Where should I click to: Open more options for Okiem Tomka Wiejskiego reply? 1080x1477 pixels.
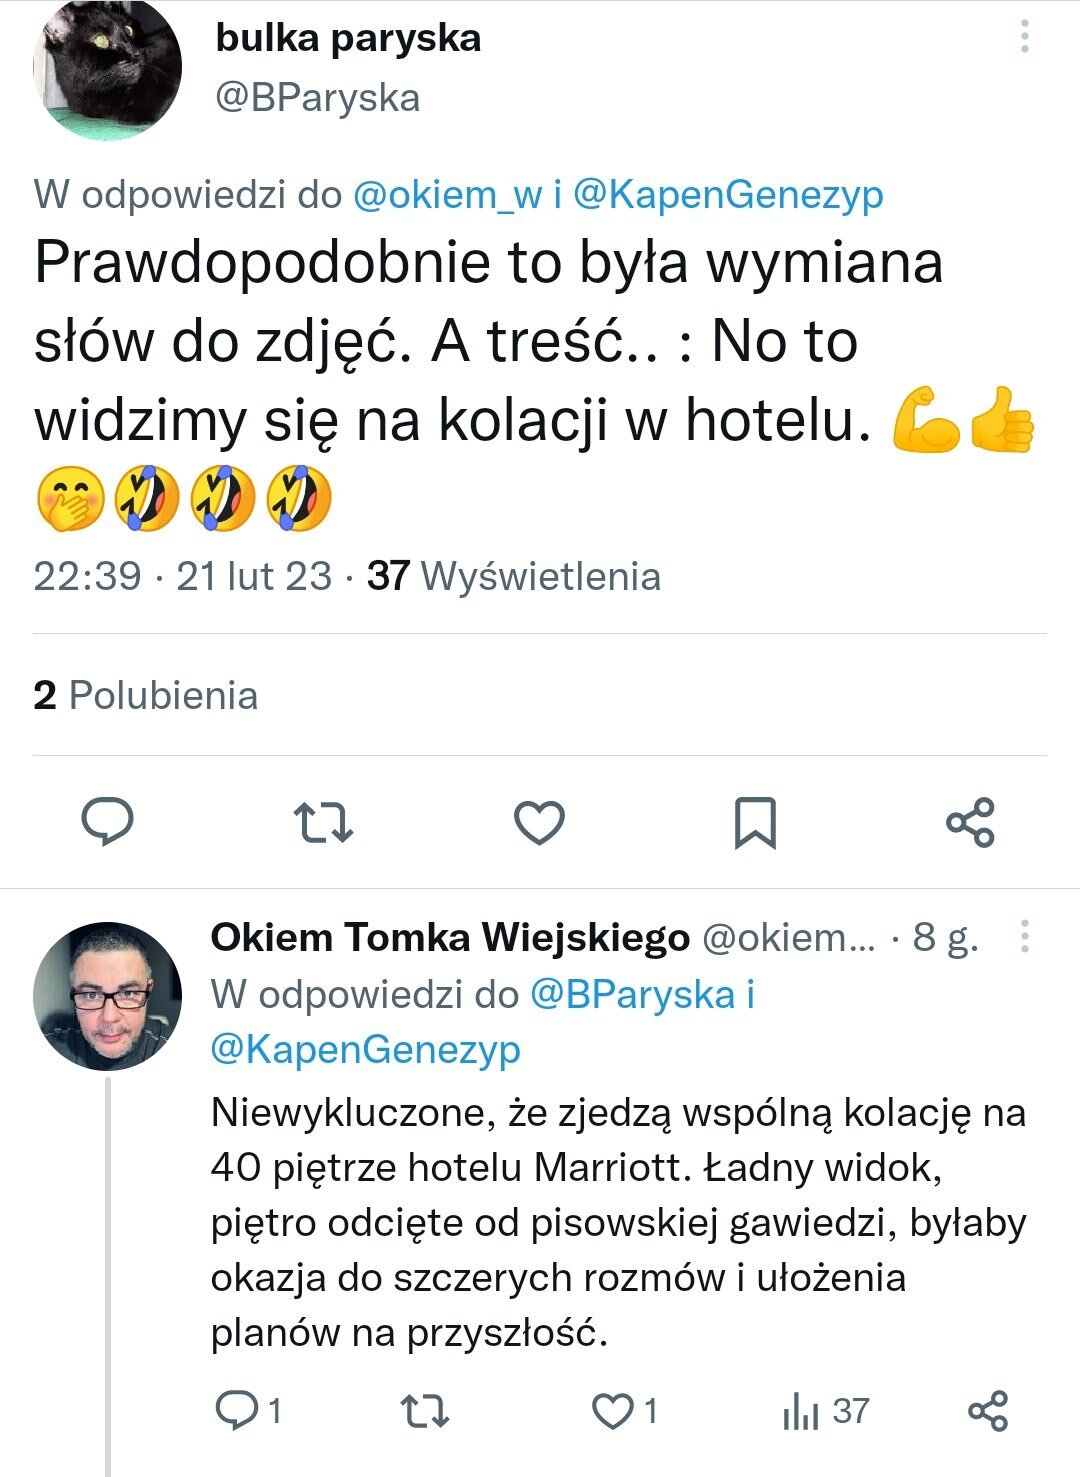[x=1024, y=937]
